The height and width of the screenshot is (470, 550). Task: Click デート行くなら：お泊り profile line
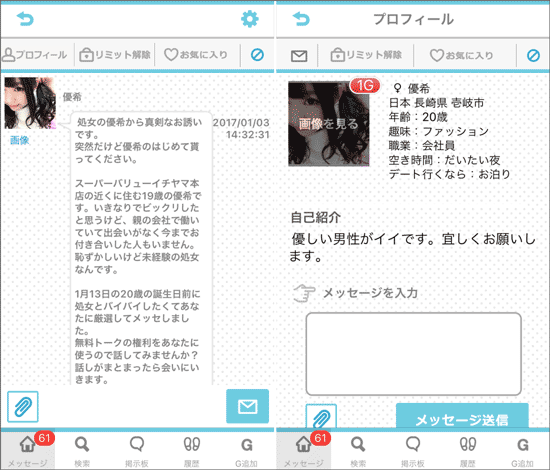[449, 174]
